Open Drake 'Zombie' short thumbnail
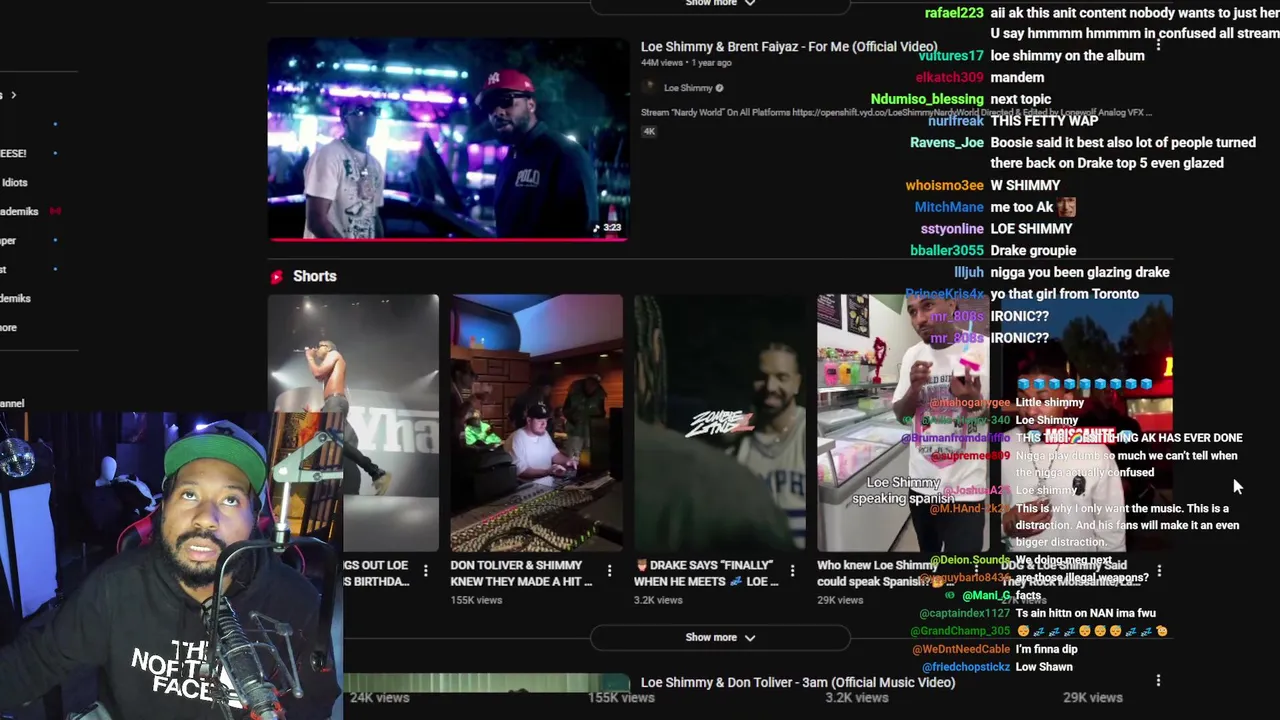This screenshot has height=720, width=1280. (719, 423)
